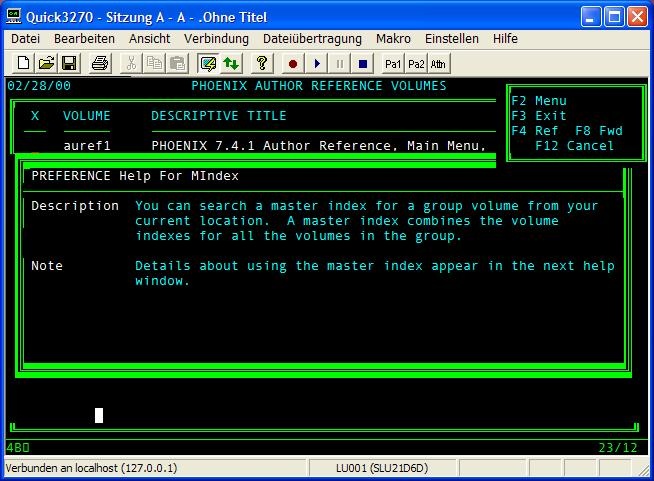Open the Hilfe menu

505,38
